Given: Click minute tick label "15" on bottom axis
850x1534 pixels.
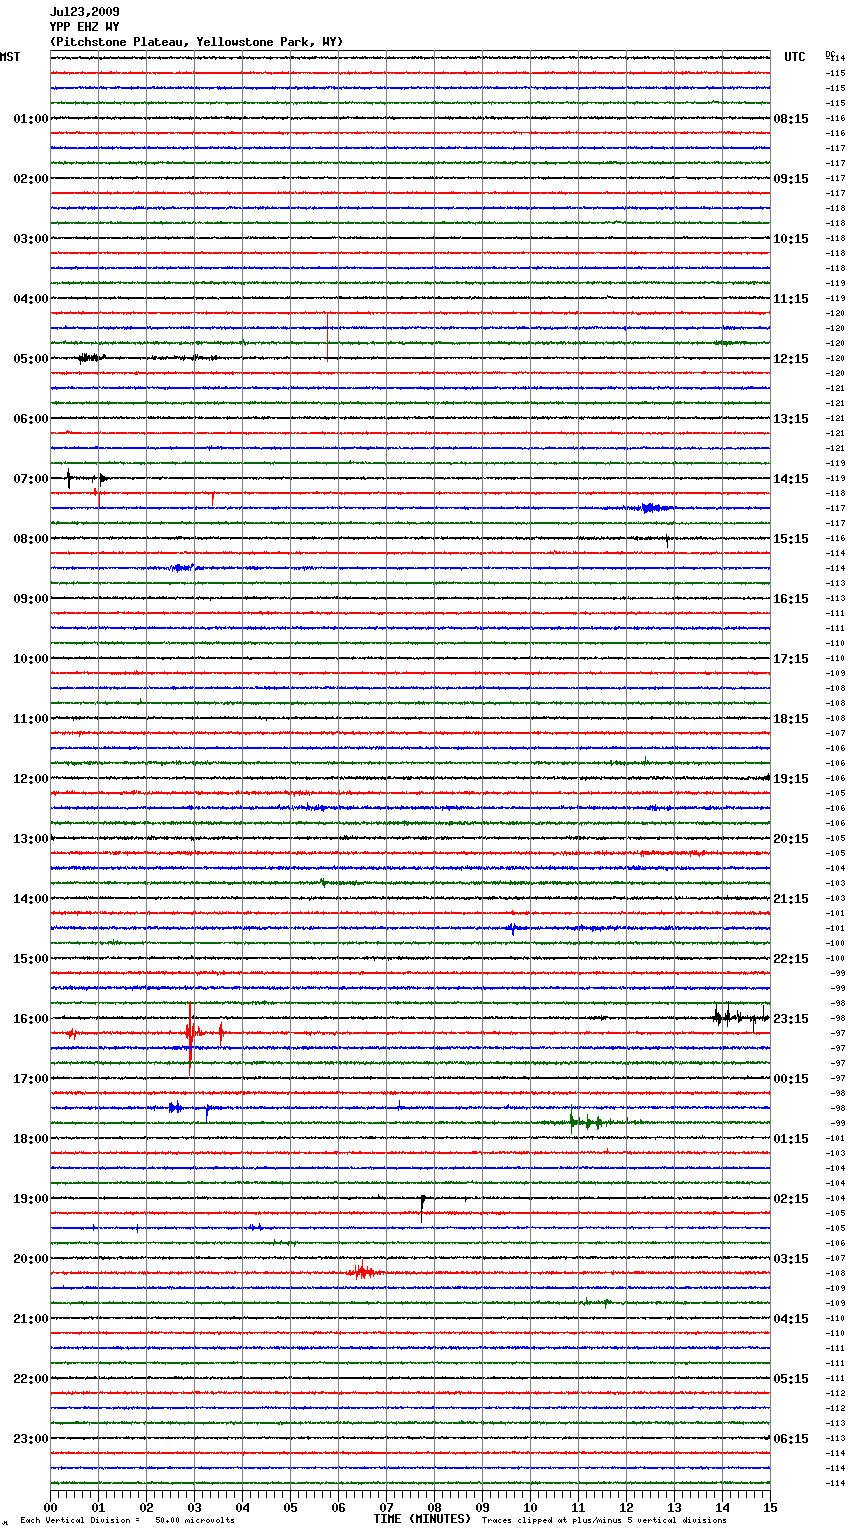Looking at the screenshot, I should tap(770, 1507).
